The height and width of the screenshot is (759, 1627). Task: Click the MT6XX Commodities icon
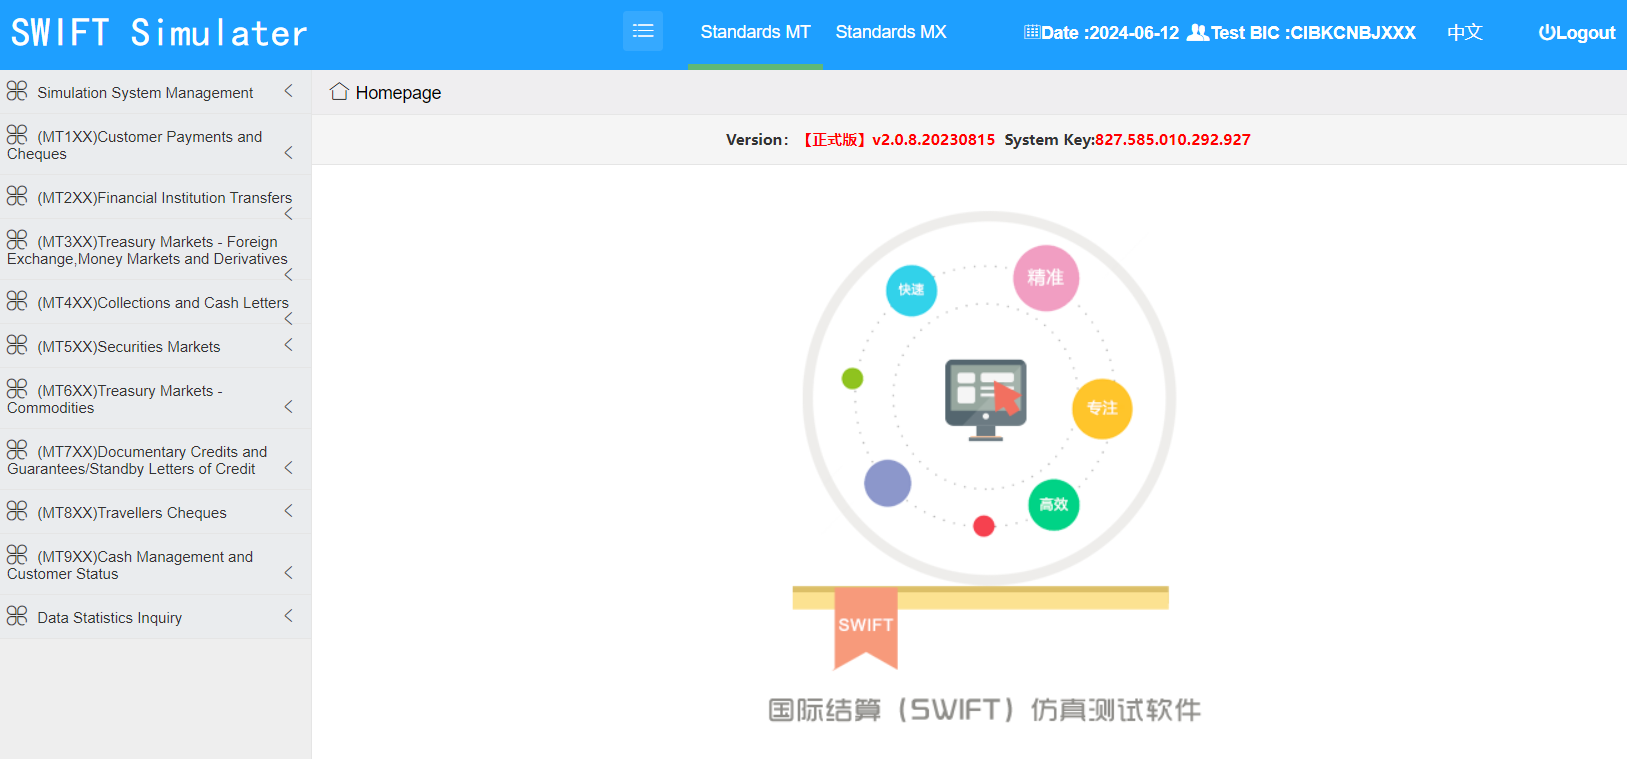point(17,389)
